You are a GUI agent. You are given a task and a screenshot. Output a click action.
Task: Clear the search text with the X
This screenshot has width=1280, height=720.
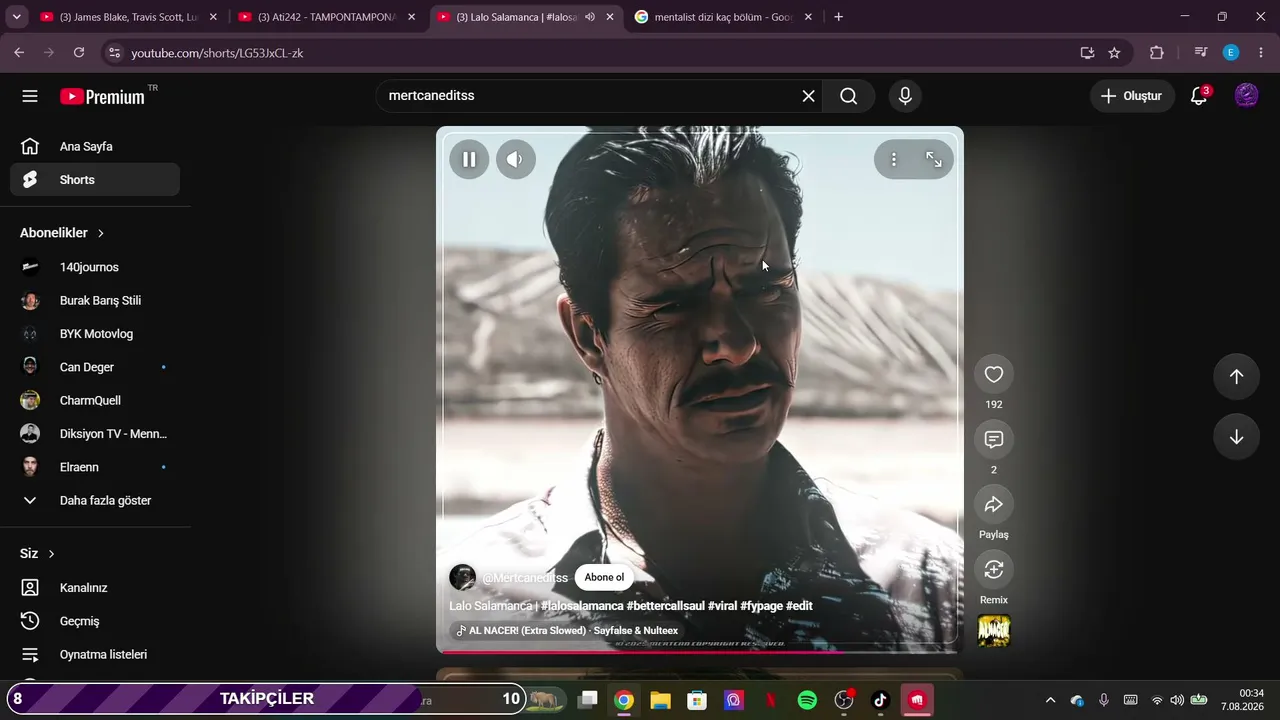pyautogui.click(x=808, y=96)
